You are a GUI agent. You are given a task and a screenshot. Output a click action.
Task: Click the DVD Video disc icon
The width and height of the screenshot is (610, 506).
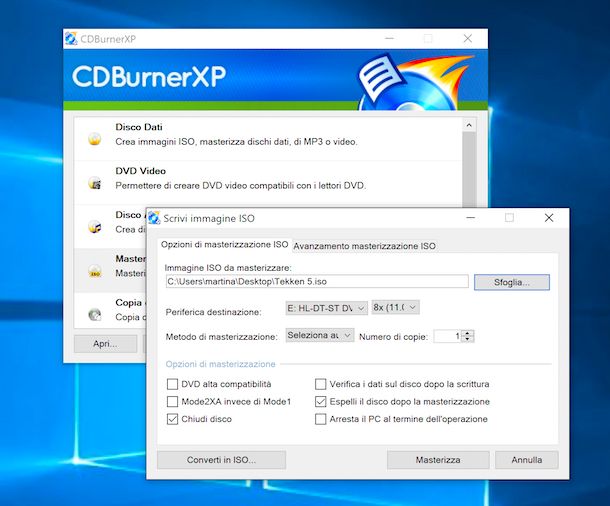click(95, 182)
